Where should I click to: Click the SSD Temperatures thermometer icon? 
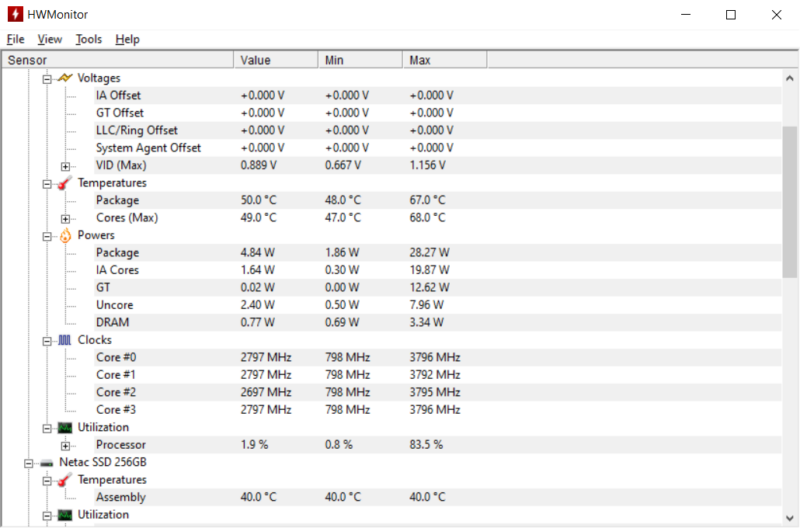click(x=64, y=480)
